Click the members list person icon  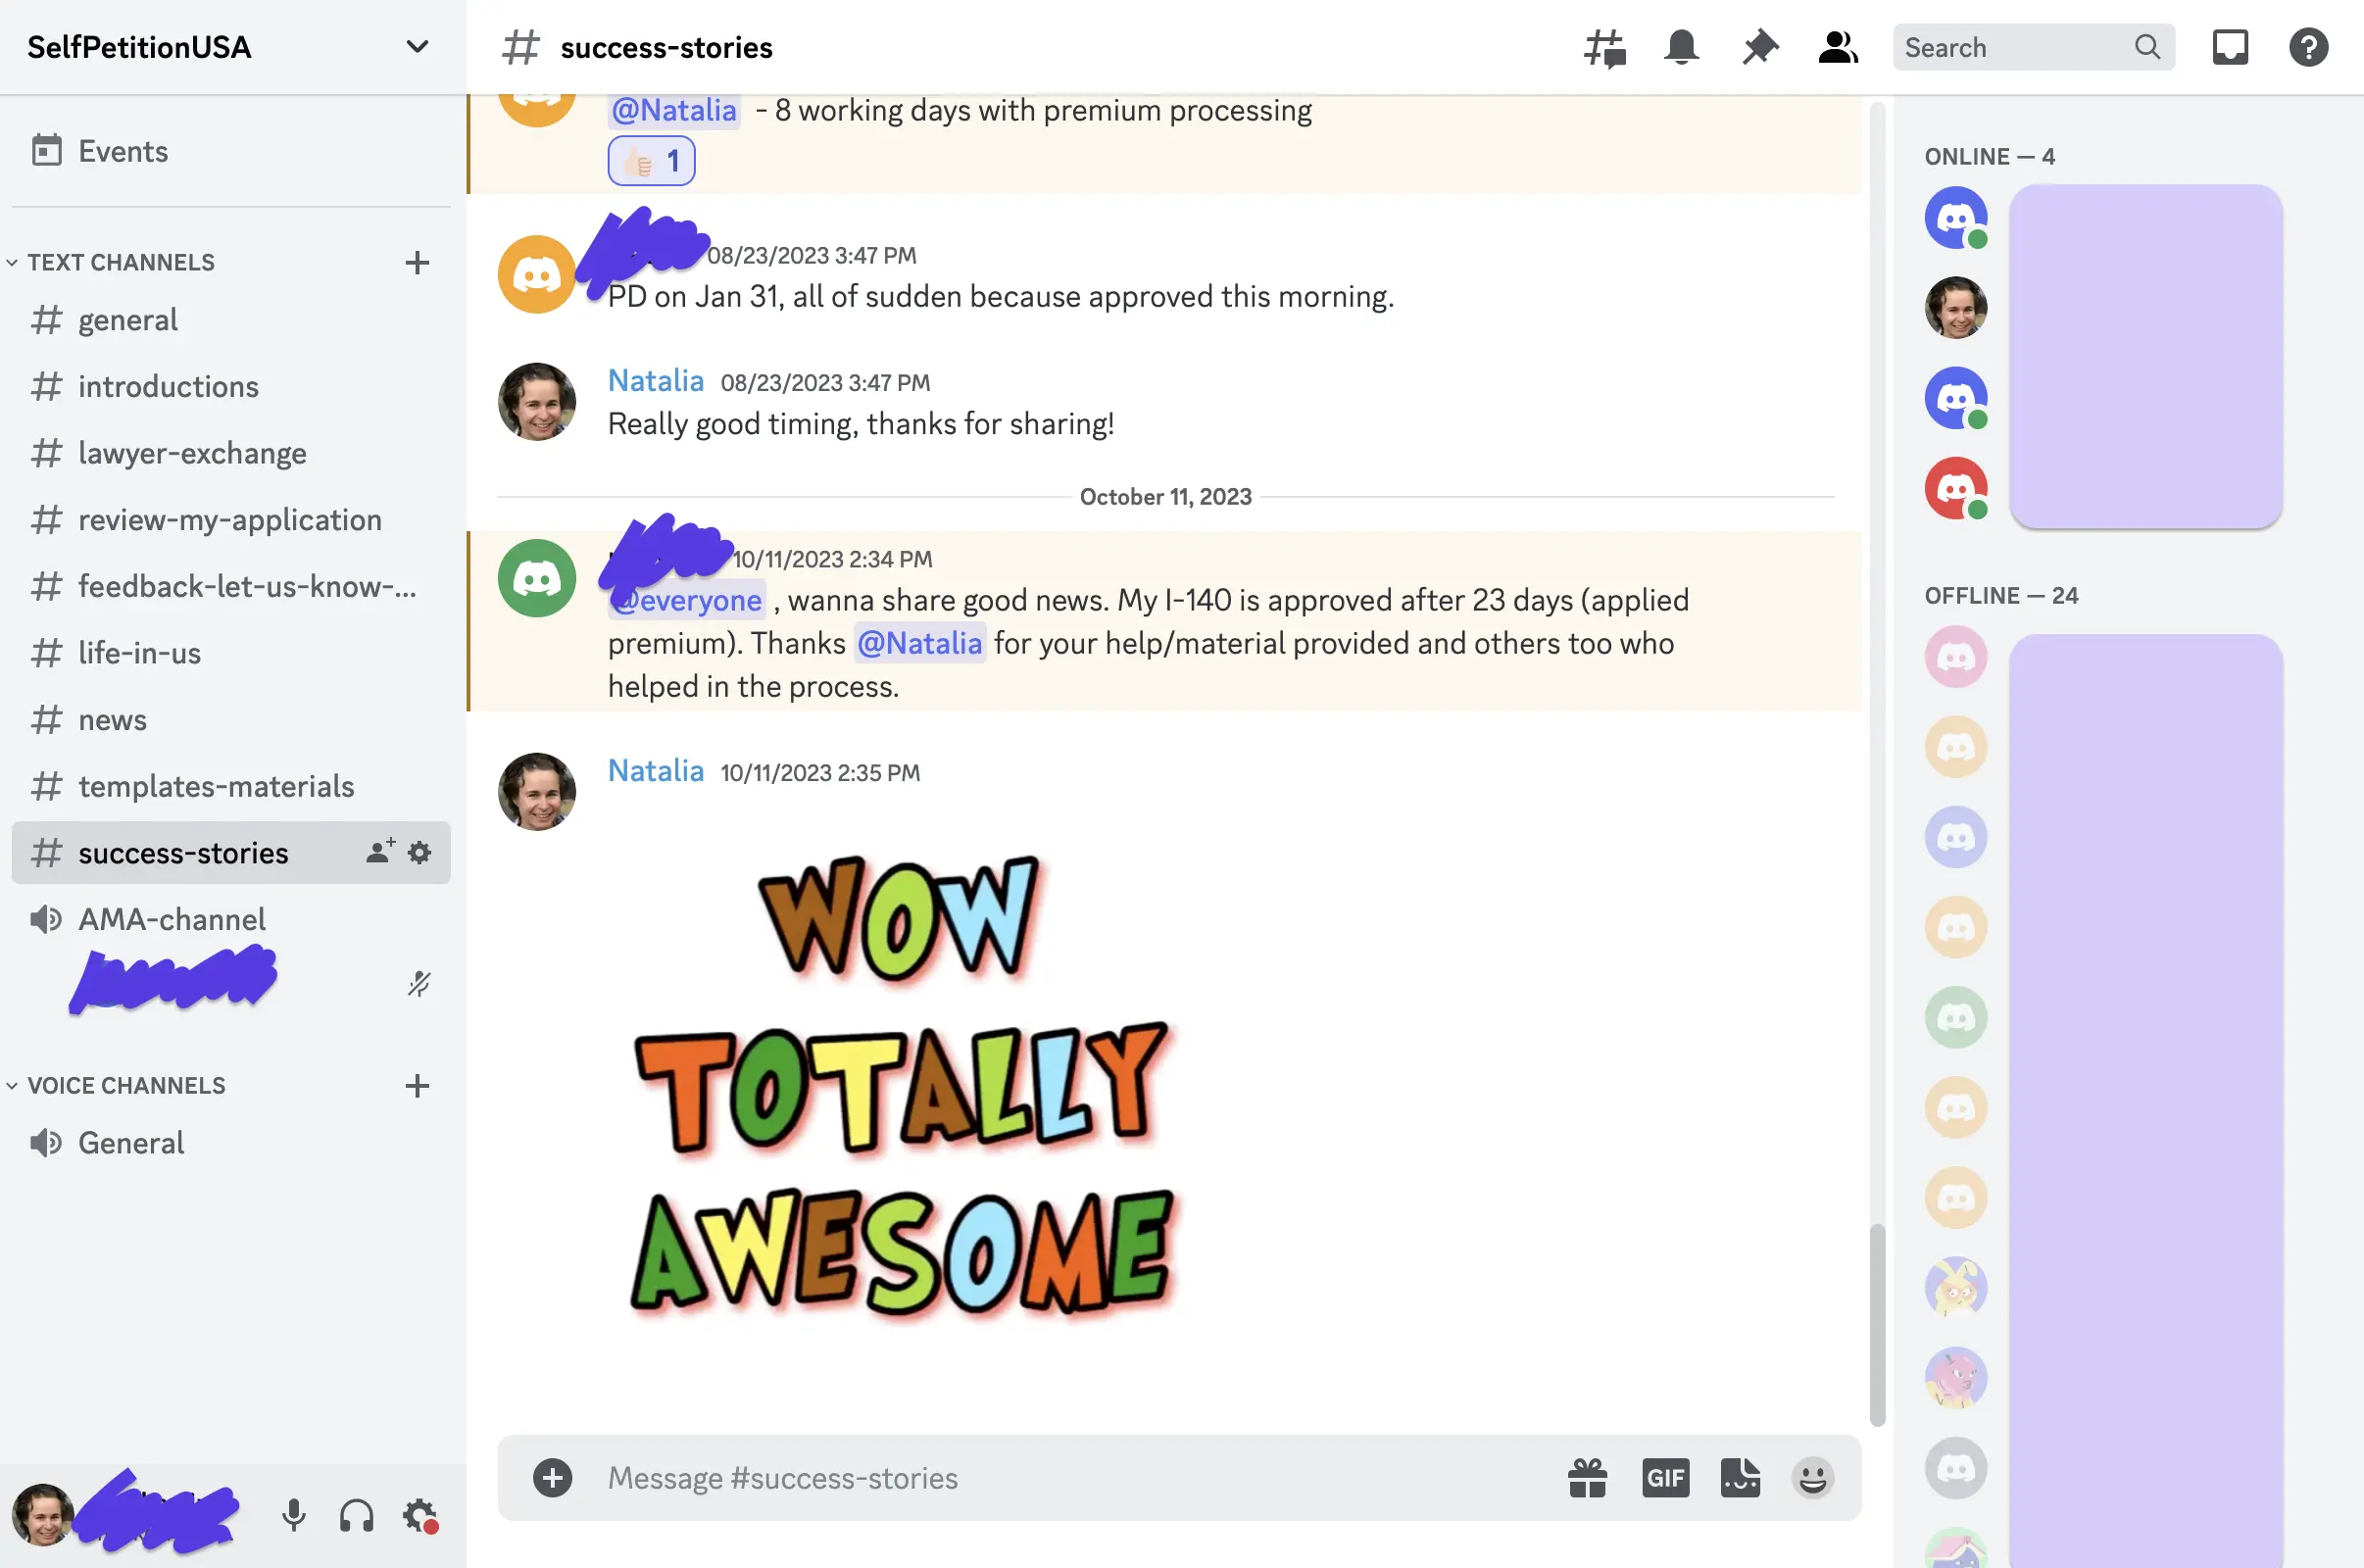[1836, 45]
